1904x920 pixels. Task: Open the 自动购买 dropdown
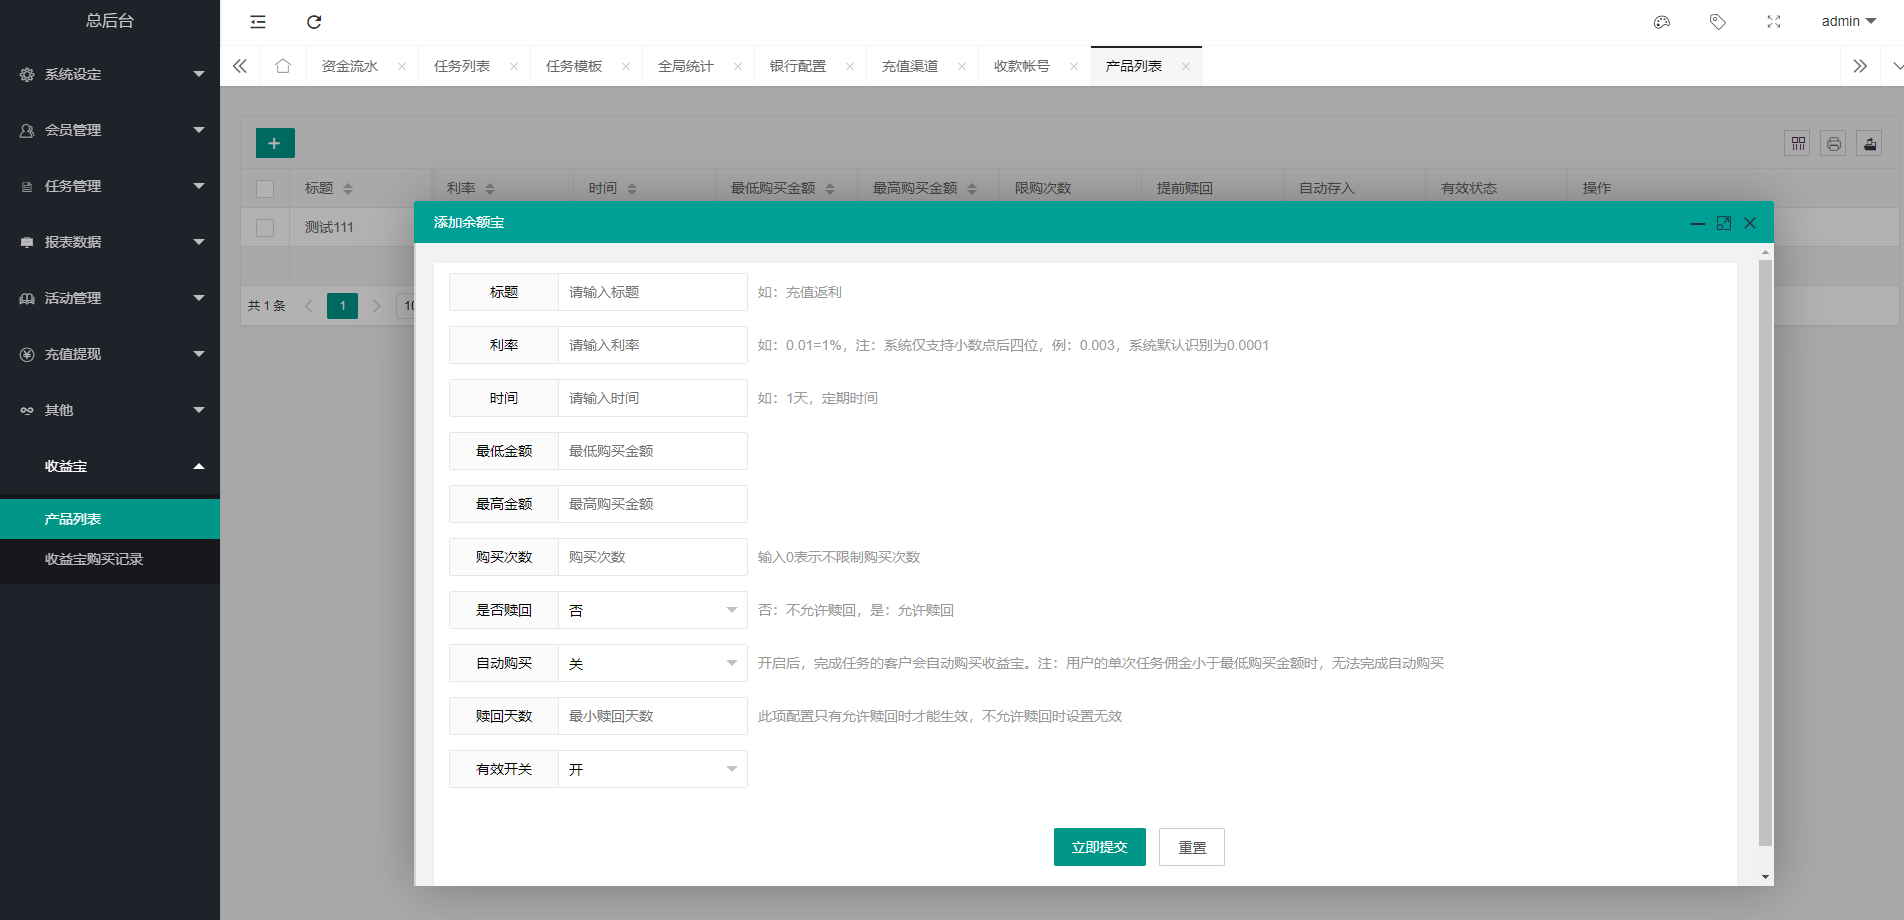point(652,663)
